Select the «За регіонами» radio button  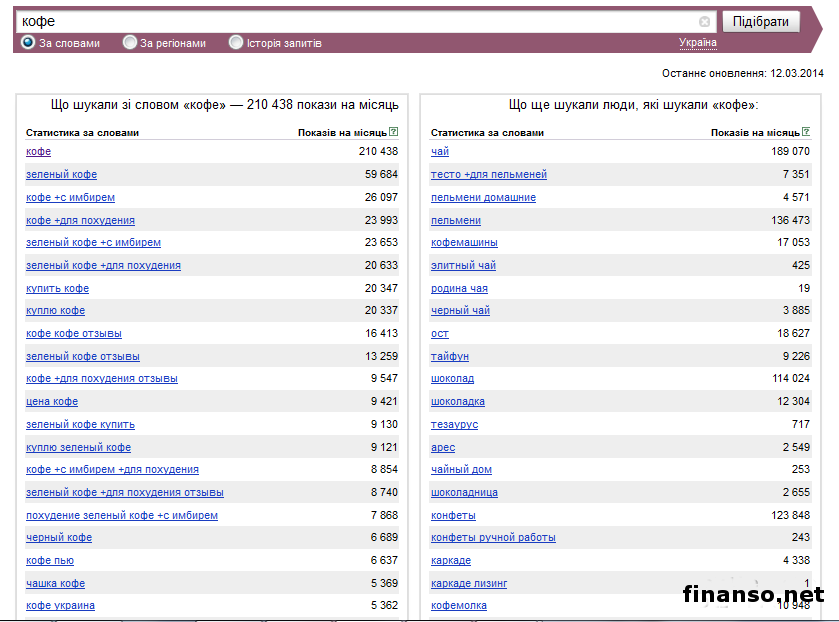(x=130, y=43)
